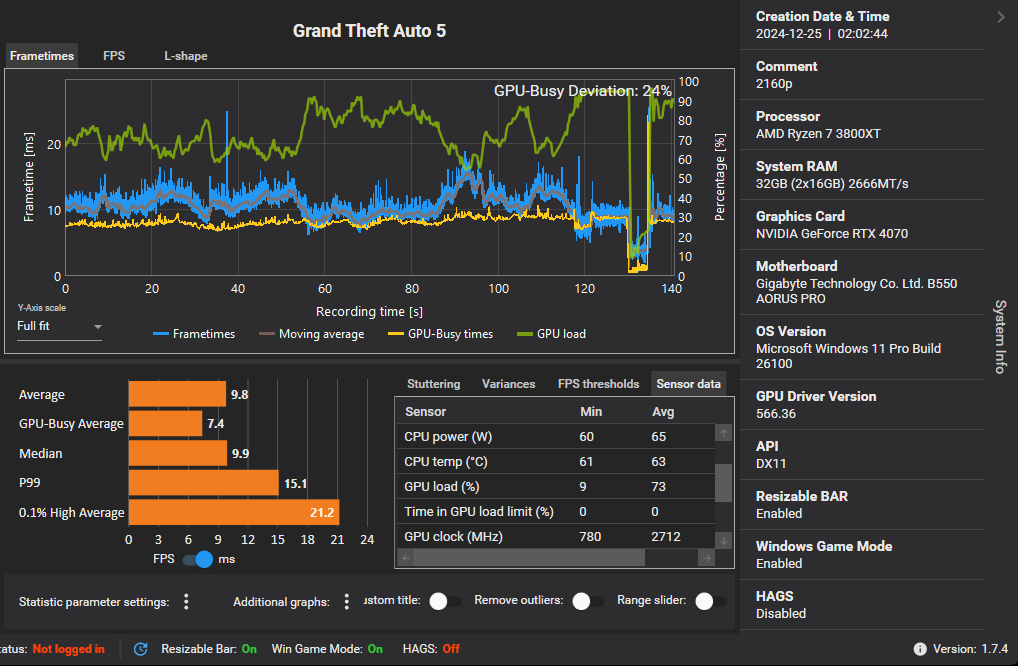
Task: Click the Min column header
Action: click(x=591, y=412)
